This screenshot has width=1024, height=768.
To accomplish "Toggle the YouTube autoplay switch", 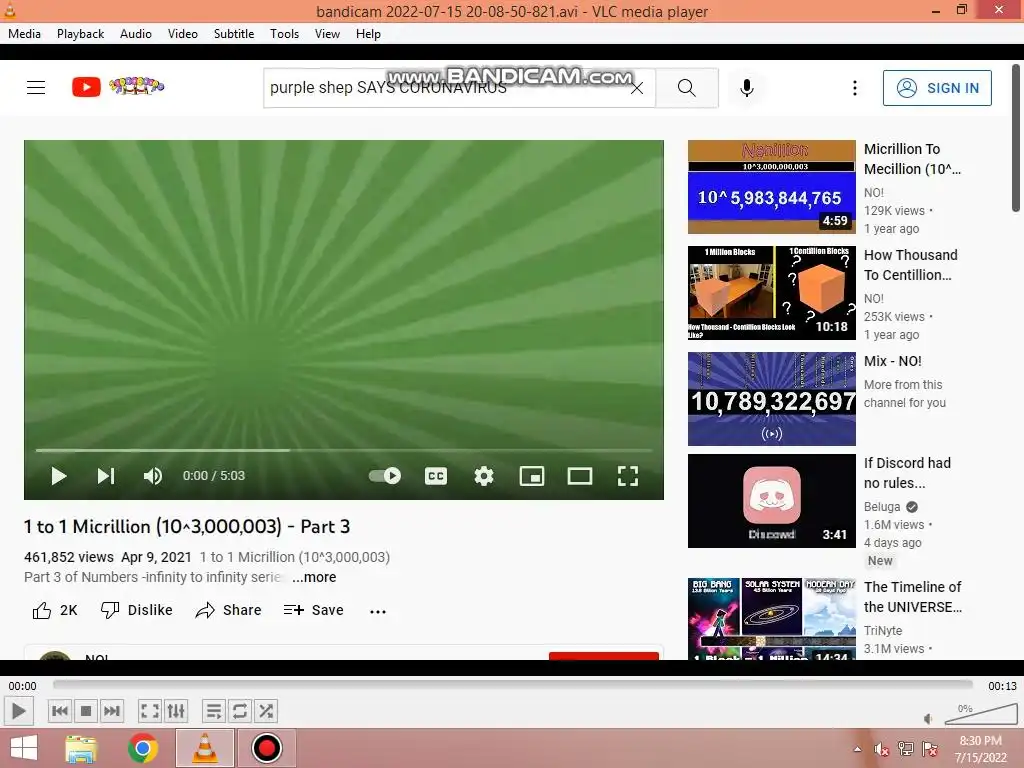I will pos(385,475).
